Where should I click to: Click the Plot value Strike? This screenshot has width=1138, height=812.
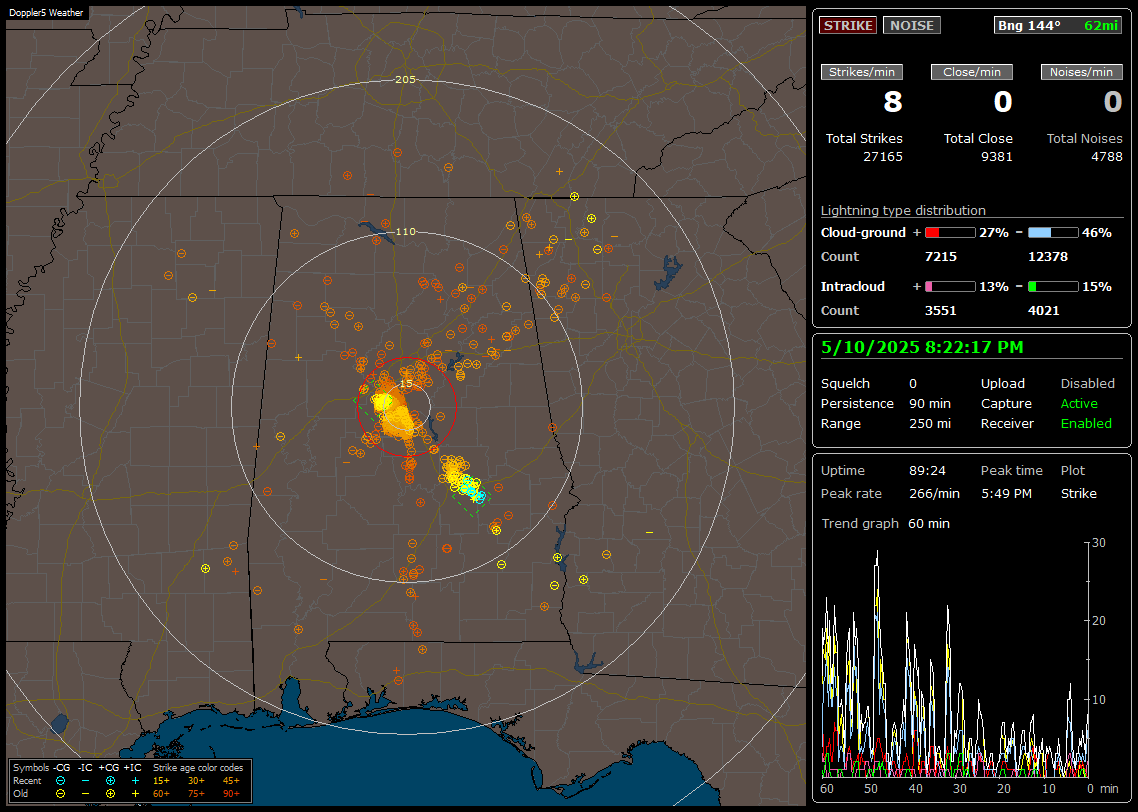click(1078, 494)
